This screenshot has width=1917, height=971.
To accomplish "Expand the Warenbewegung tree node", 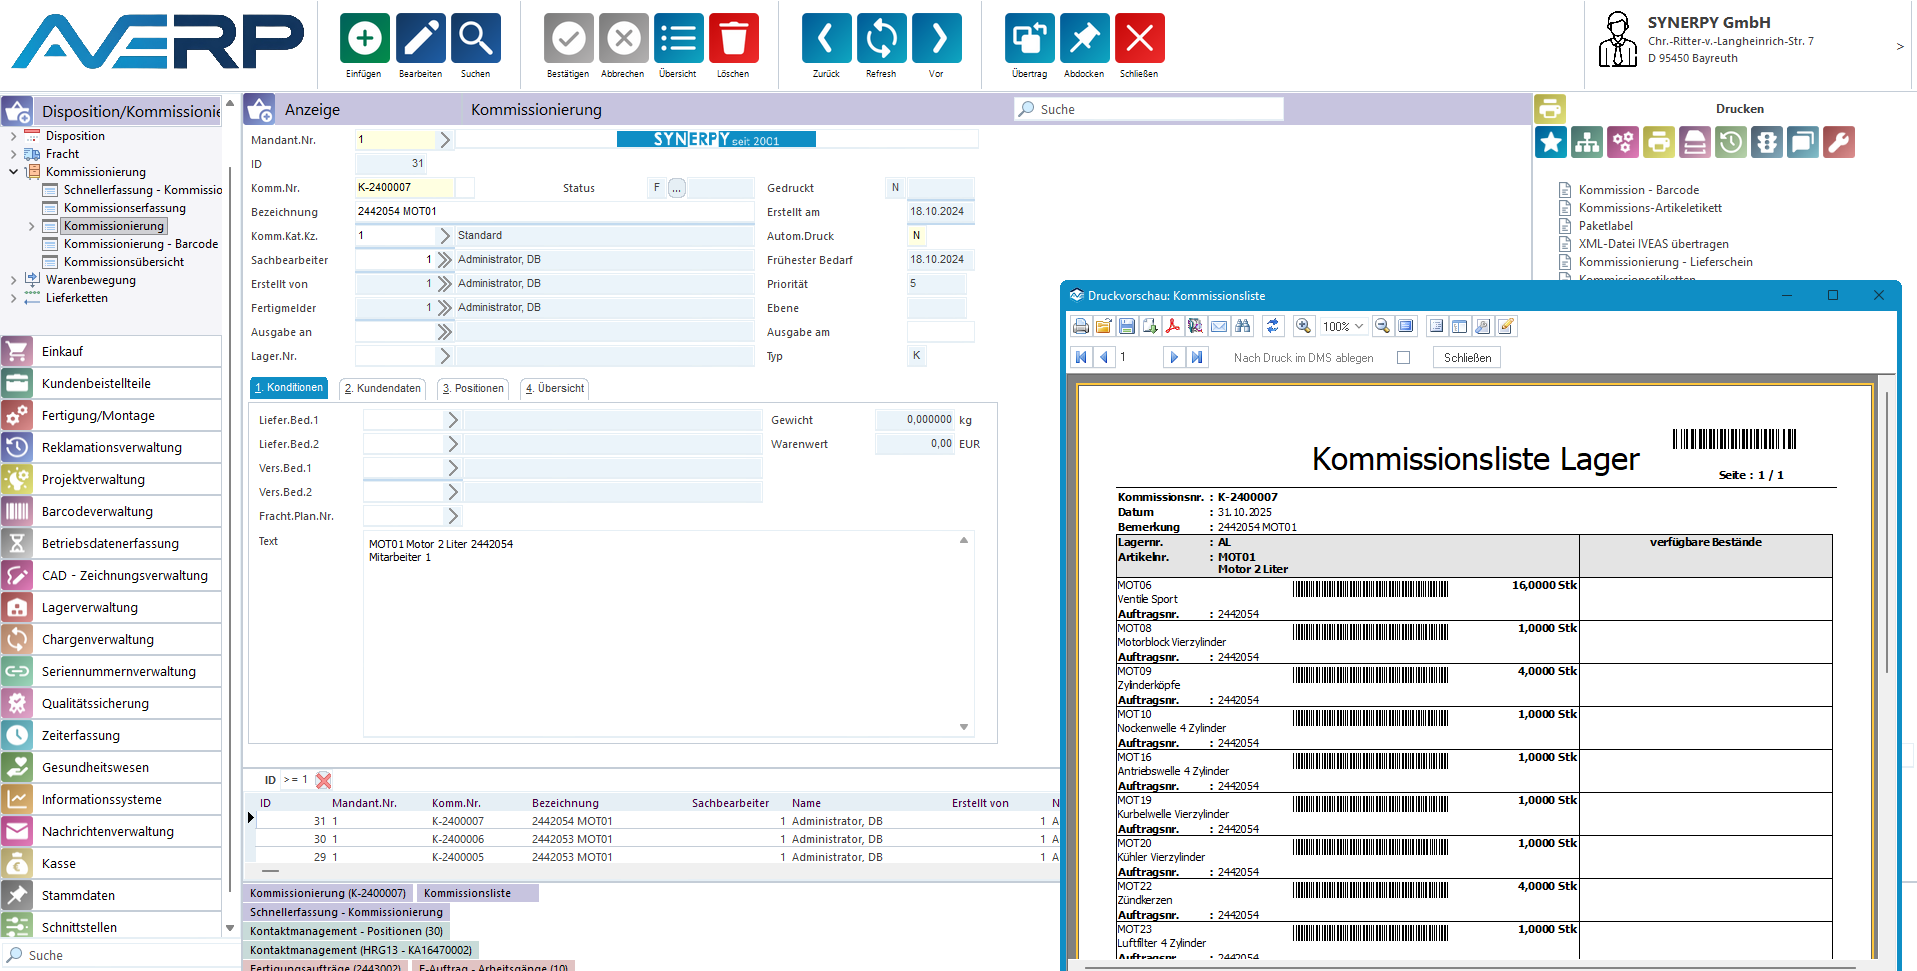I will click(x=13, y=280).
